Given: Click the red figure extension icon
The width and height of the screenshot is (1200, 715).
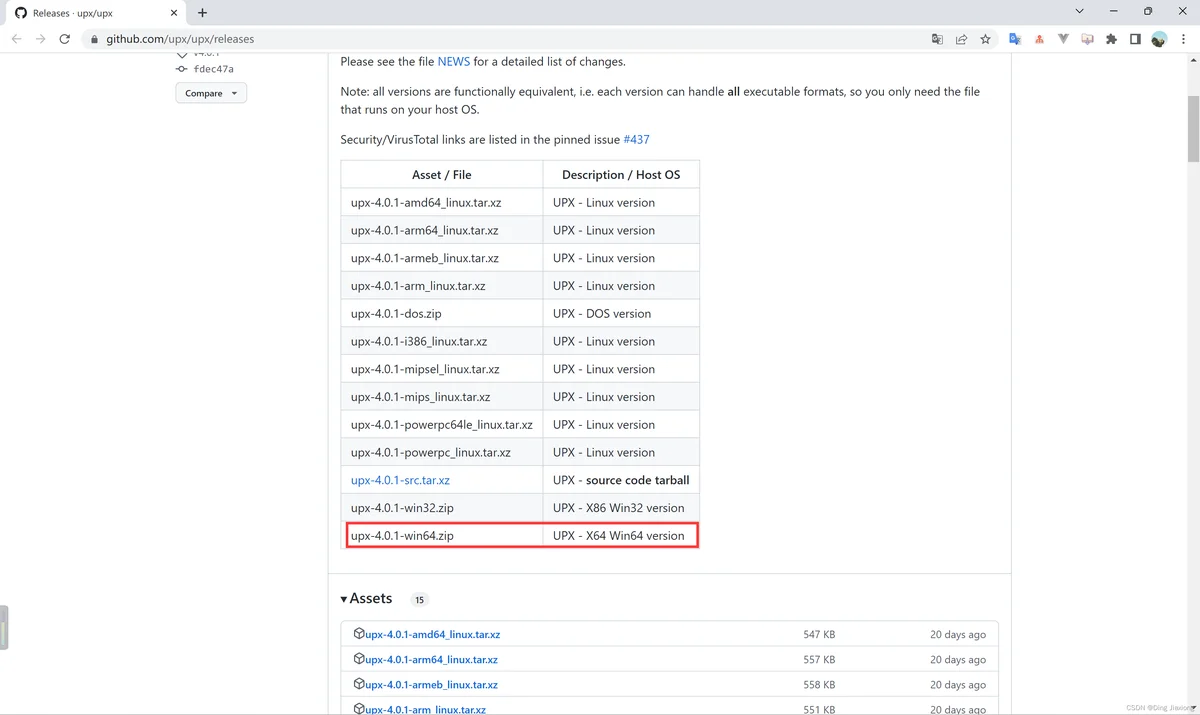Looking at the screenshot, I should (x=1039, y=39).
